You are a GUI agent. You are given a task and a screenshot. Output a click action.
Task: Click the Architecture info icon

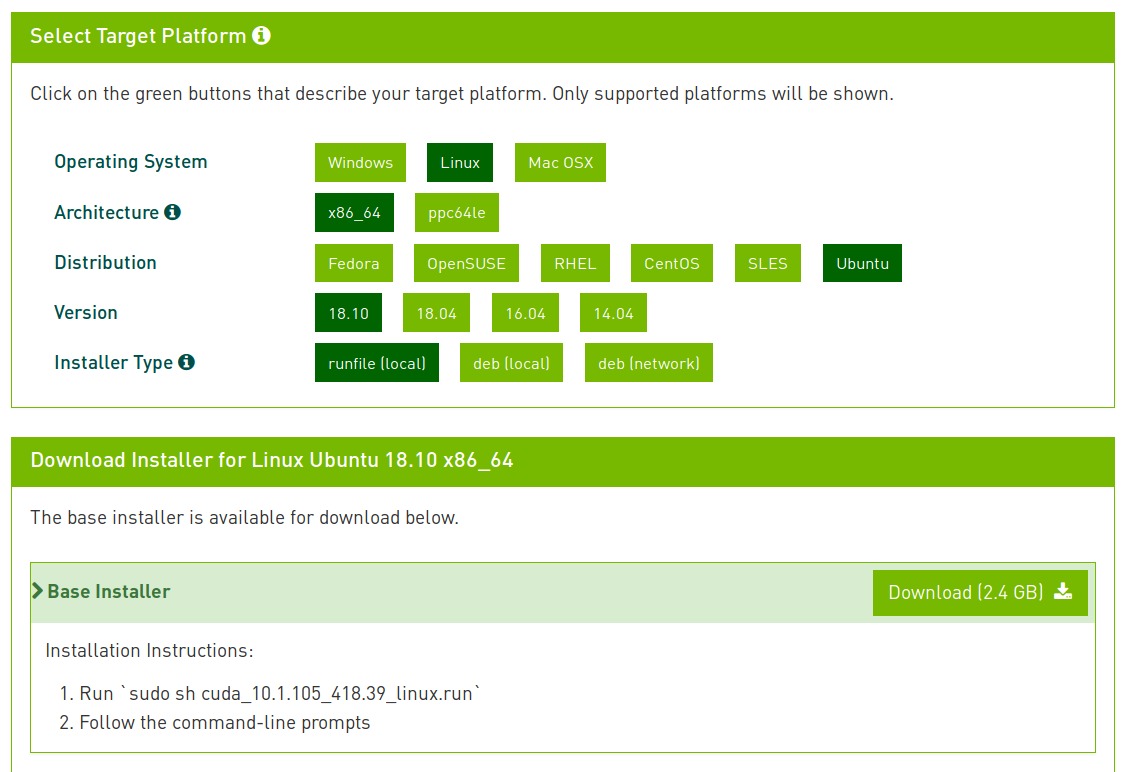click(173, 212)
